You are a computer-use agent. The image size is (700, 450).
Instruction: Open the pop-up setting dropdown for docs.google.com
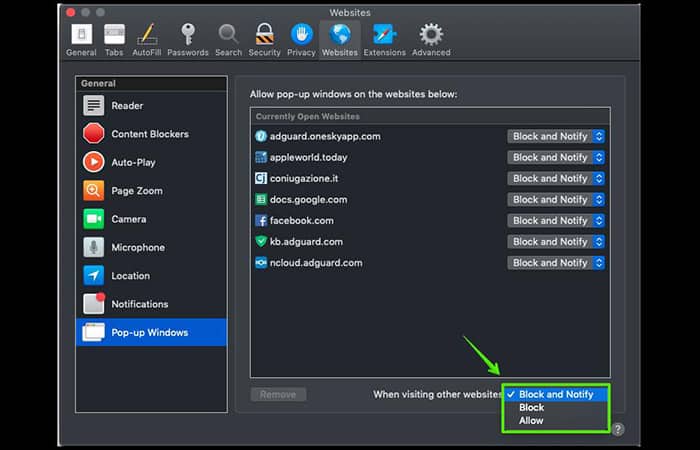[x=556, y=200]
